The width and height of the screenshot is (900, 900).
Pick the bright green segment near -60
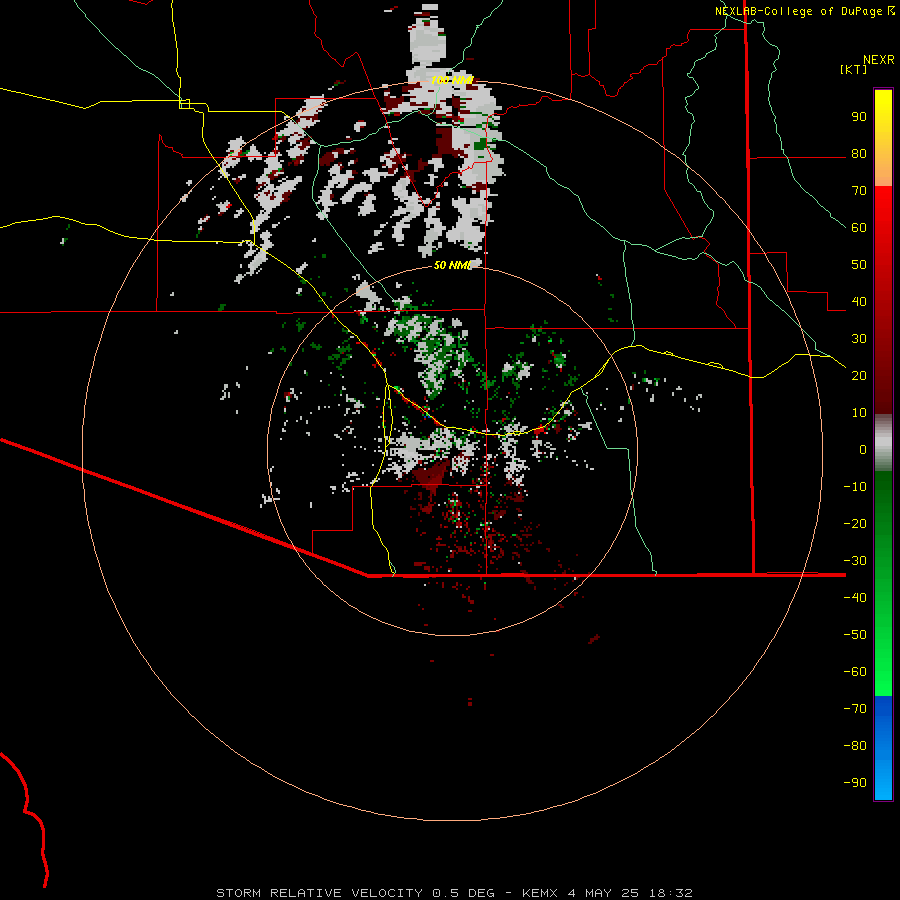[883, 672]
